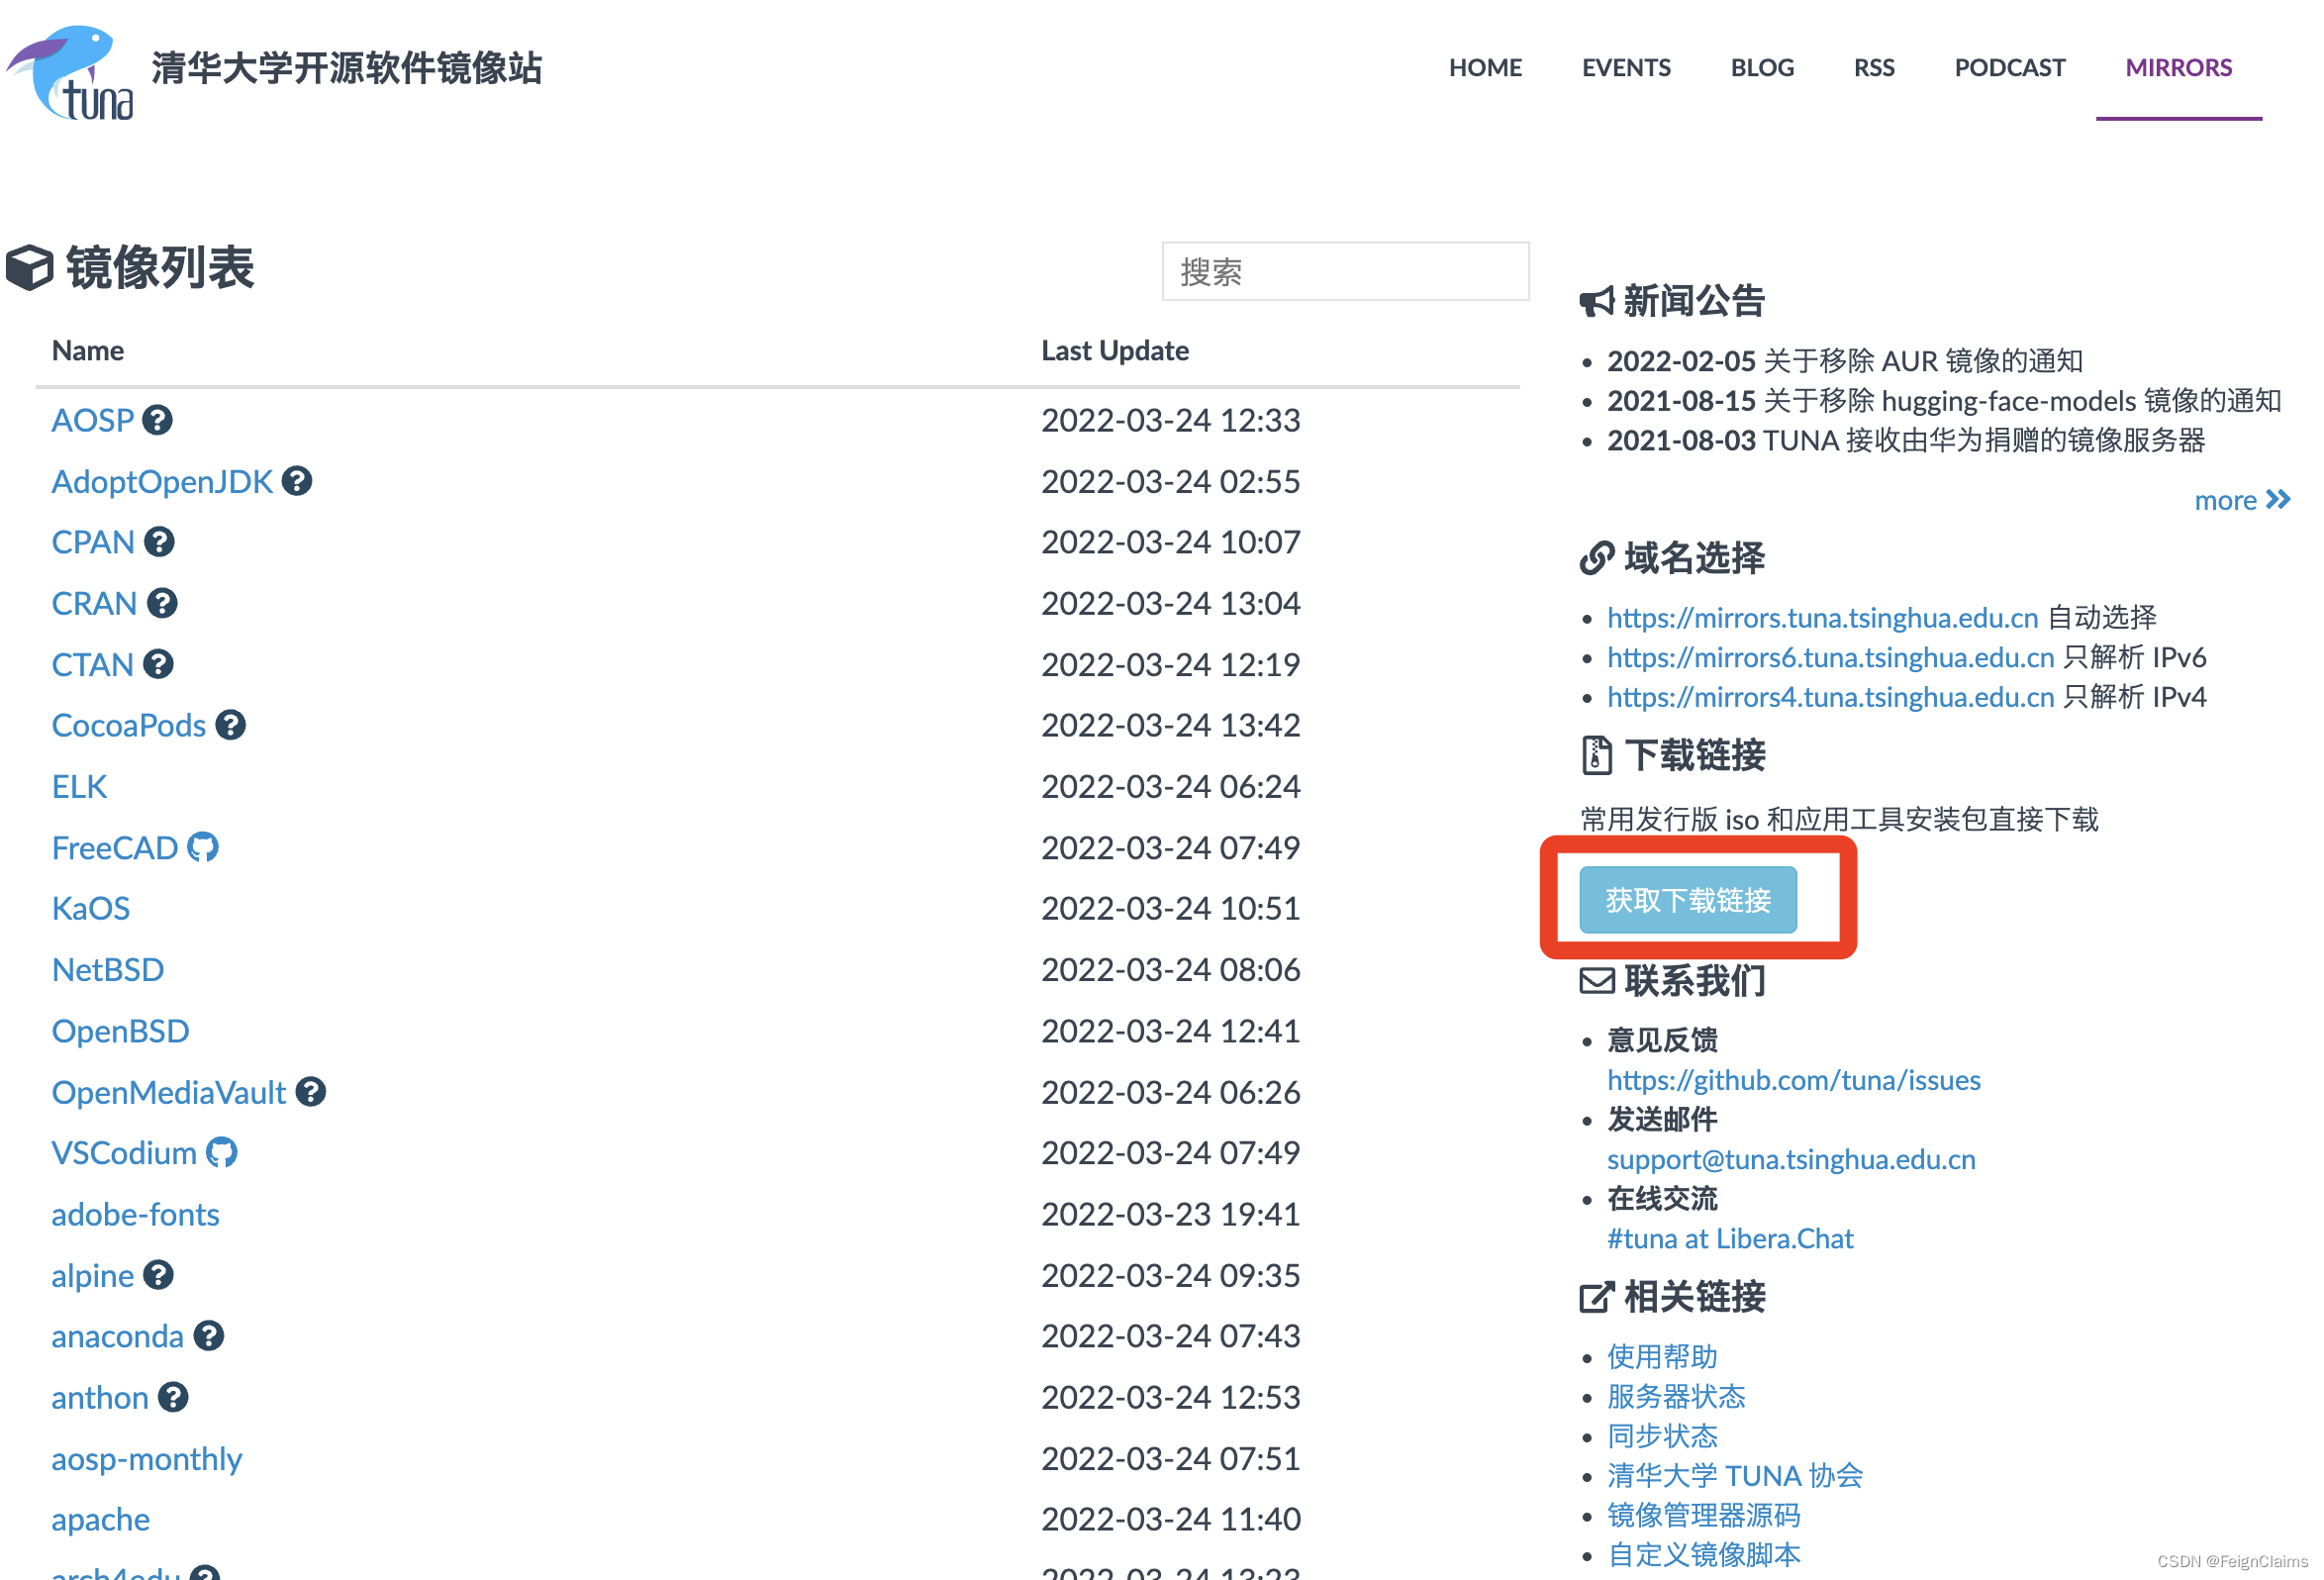This screenshot has height=1580, width=2324.
Task: Open the alpine mirror link
Action: tap(92, 1276)
